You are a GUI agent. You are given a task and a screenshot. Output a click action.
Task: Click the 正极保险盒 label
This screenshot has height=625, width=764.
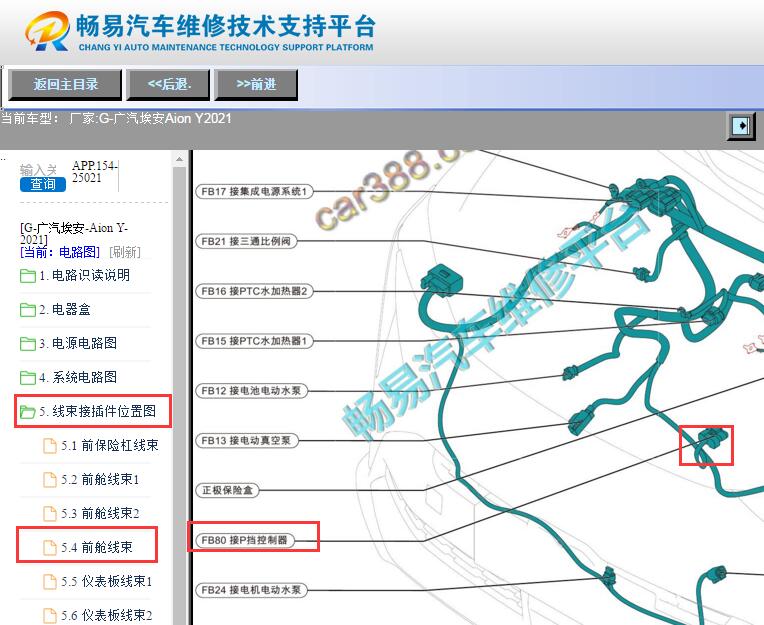point(227,490)
